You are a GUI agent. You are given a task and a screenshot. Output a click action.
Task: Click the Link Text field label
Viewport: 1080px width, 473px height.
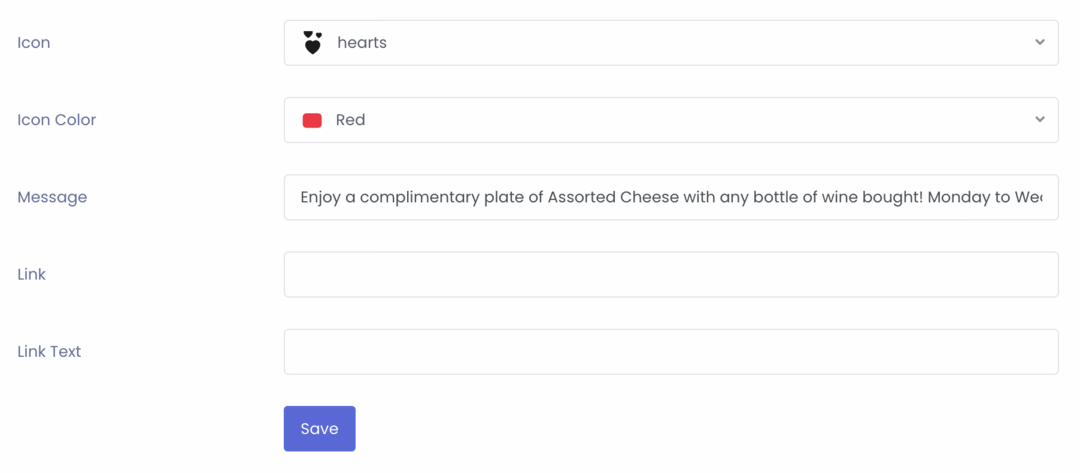click(x=49, y=351)
